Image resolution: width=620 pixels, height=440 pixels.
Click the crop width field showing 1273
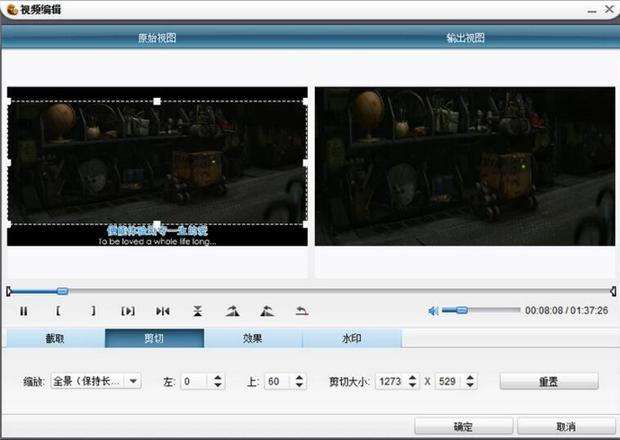(x=391, y=381)
